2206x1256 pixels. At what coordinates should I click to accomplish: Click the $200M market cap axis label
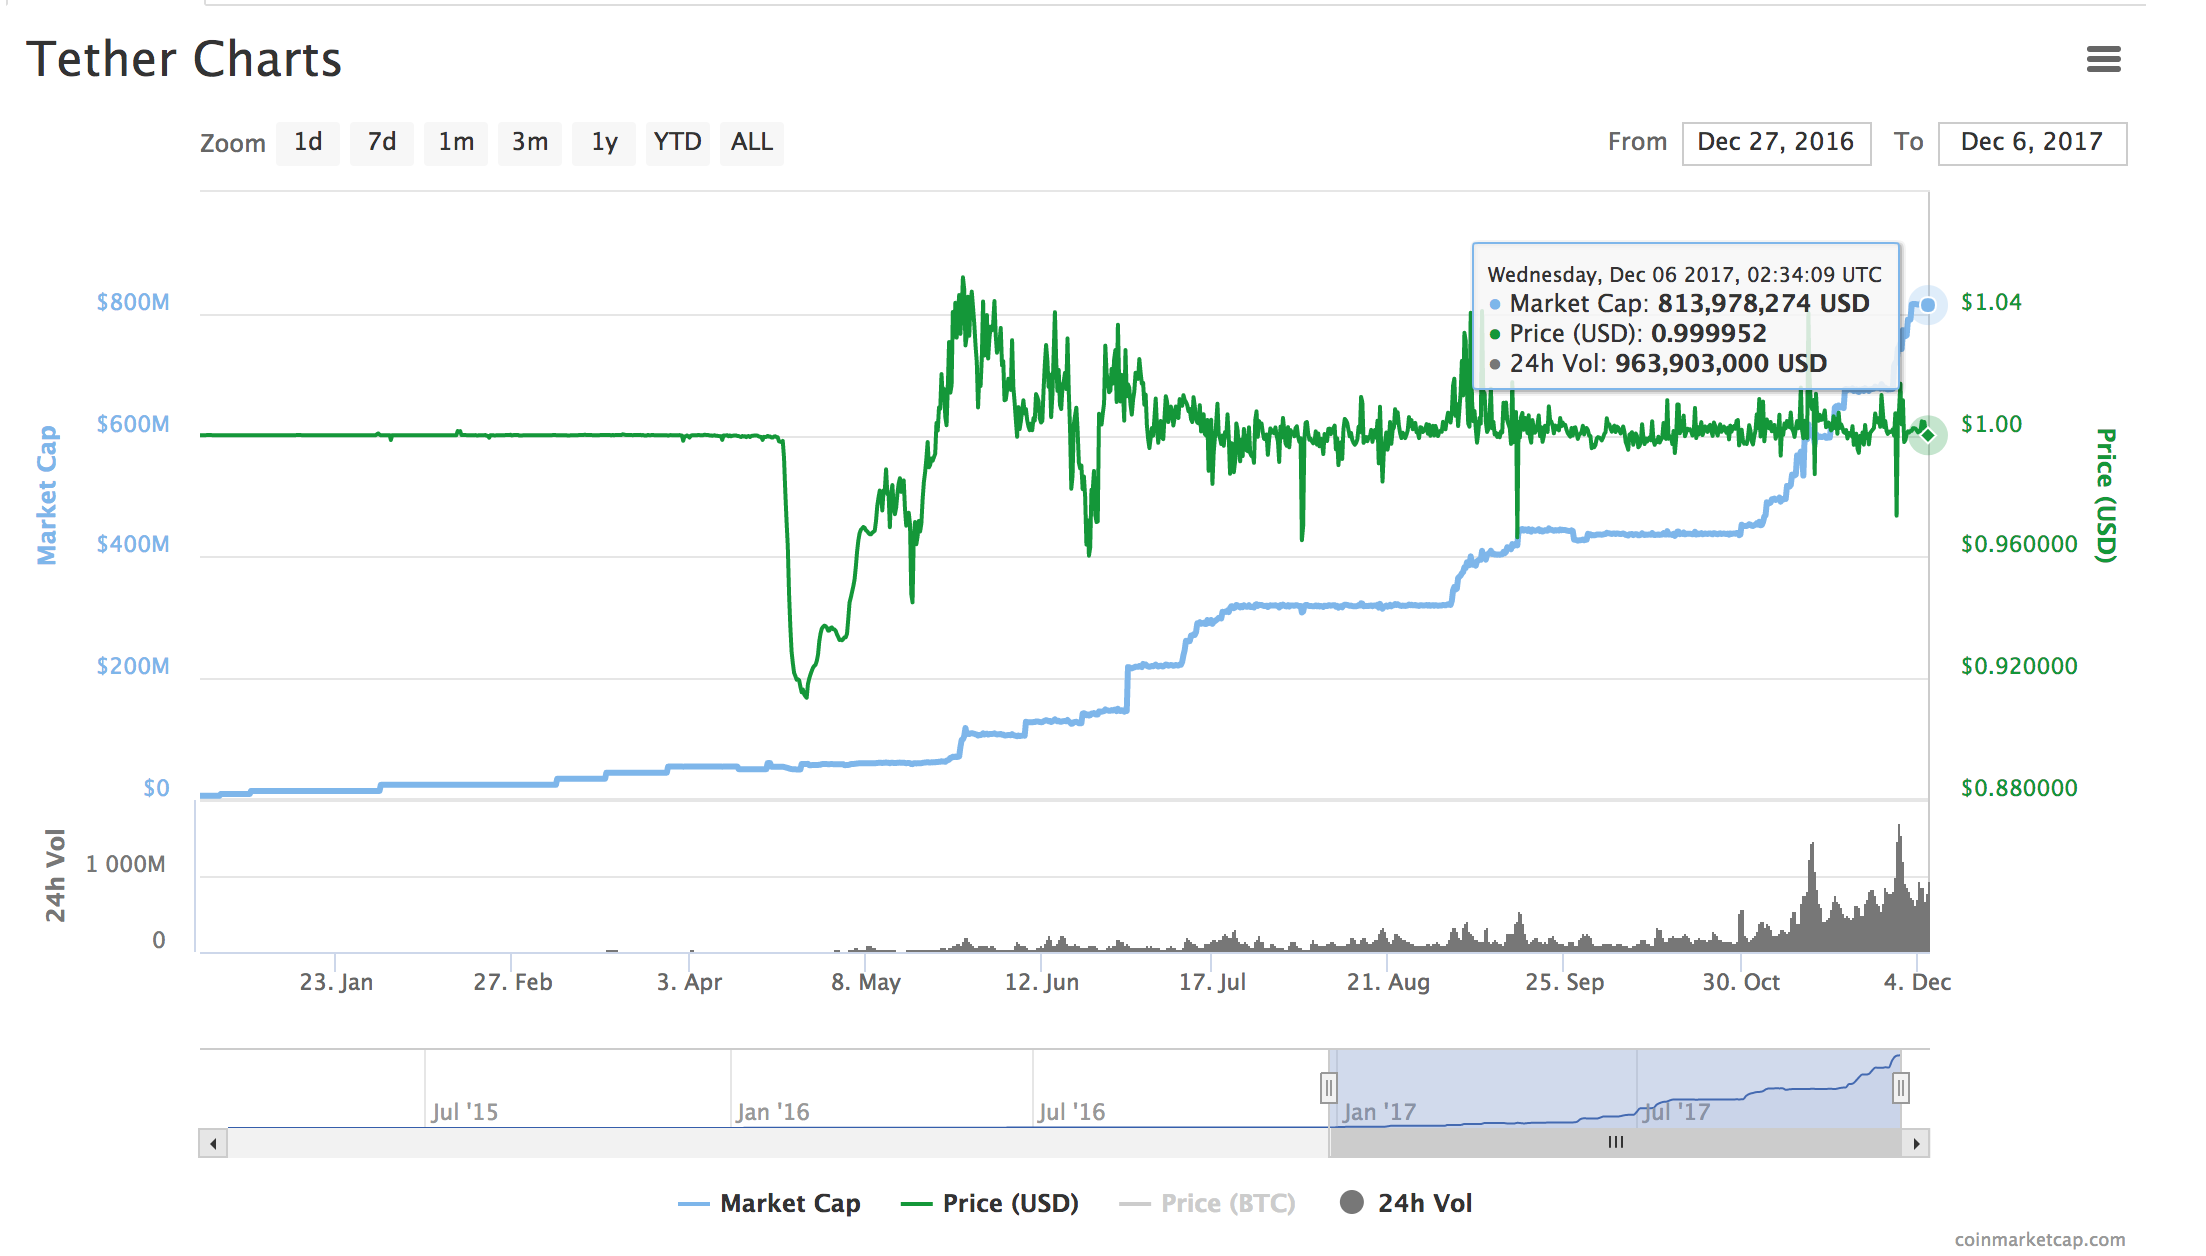tap(133, 666)
